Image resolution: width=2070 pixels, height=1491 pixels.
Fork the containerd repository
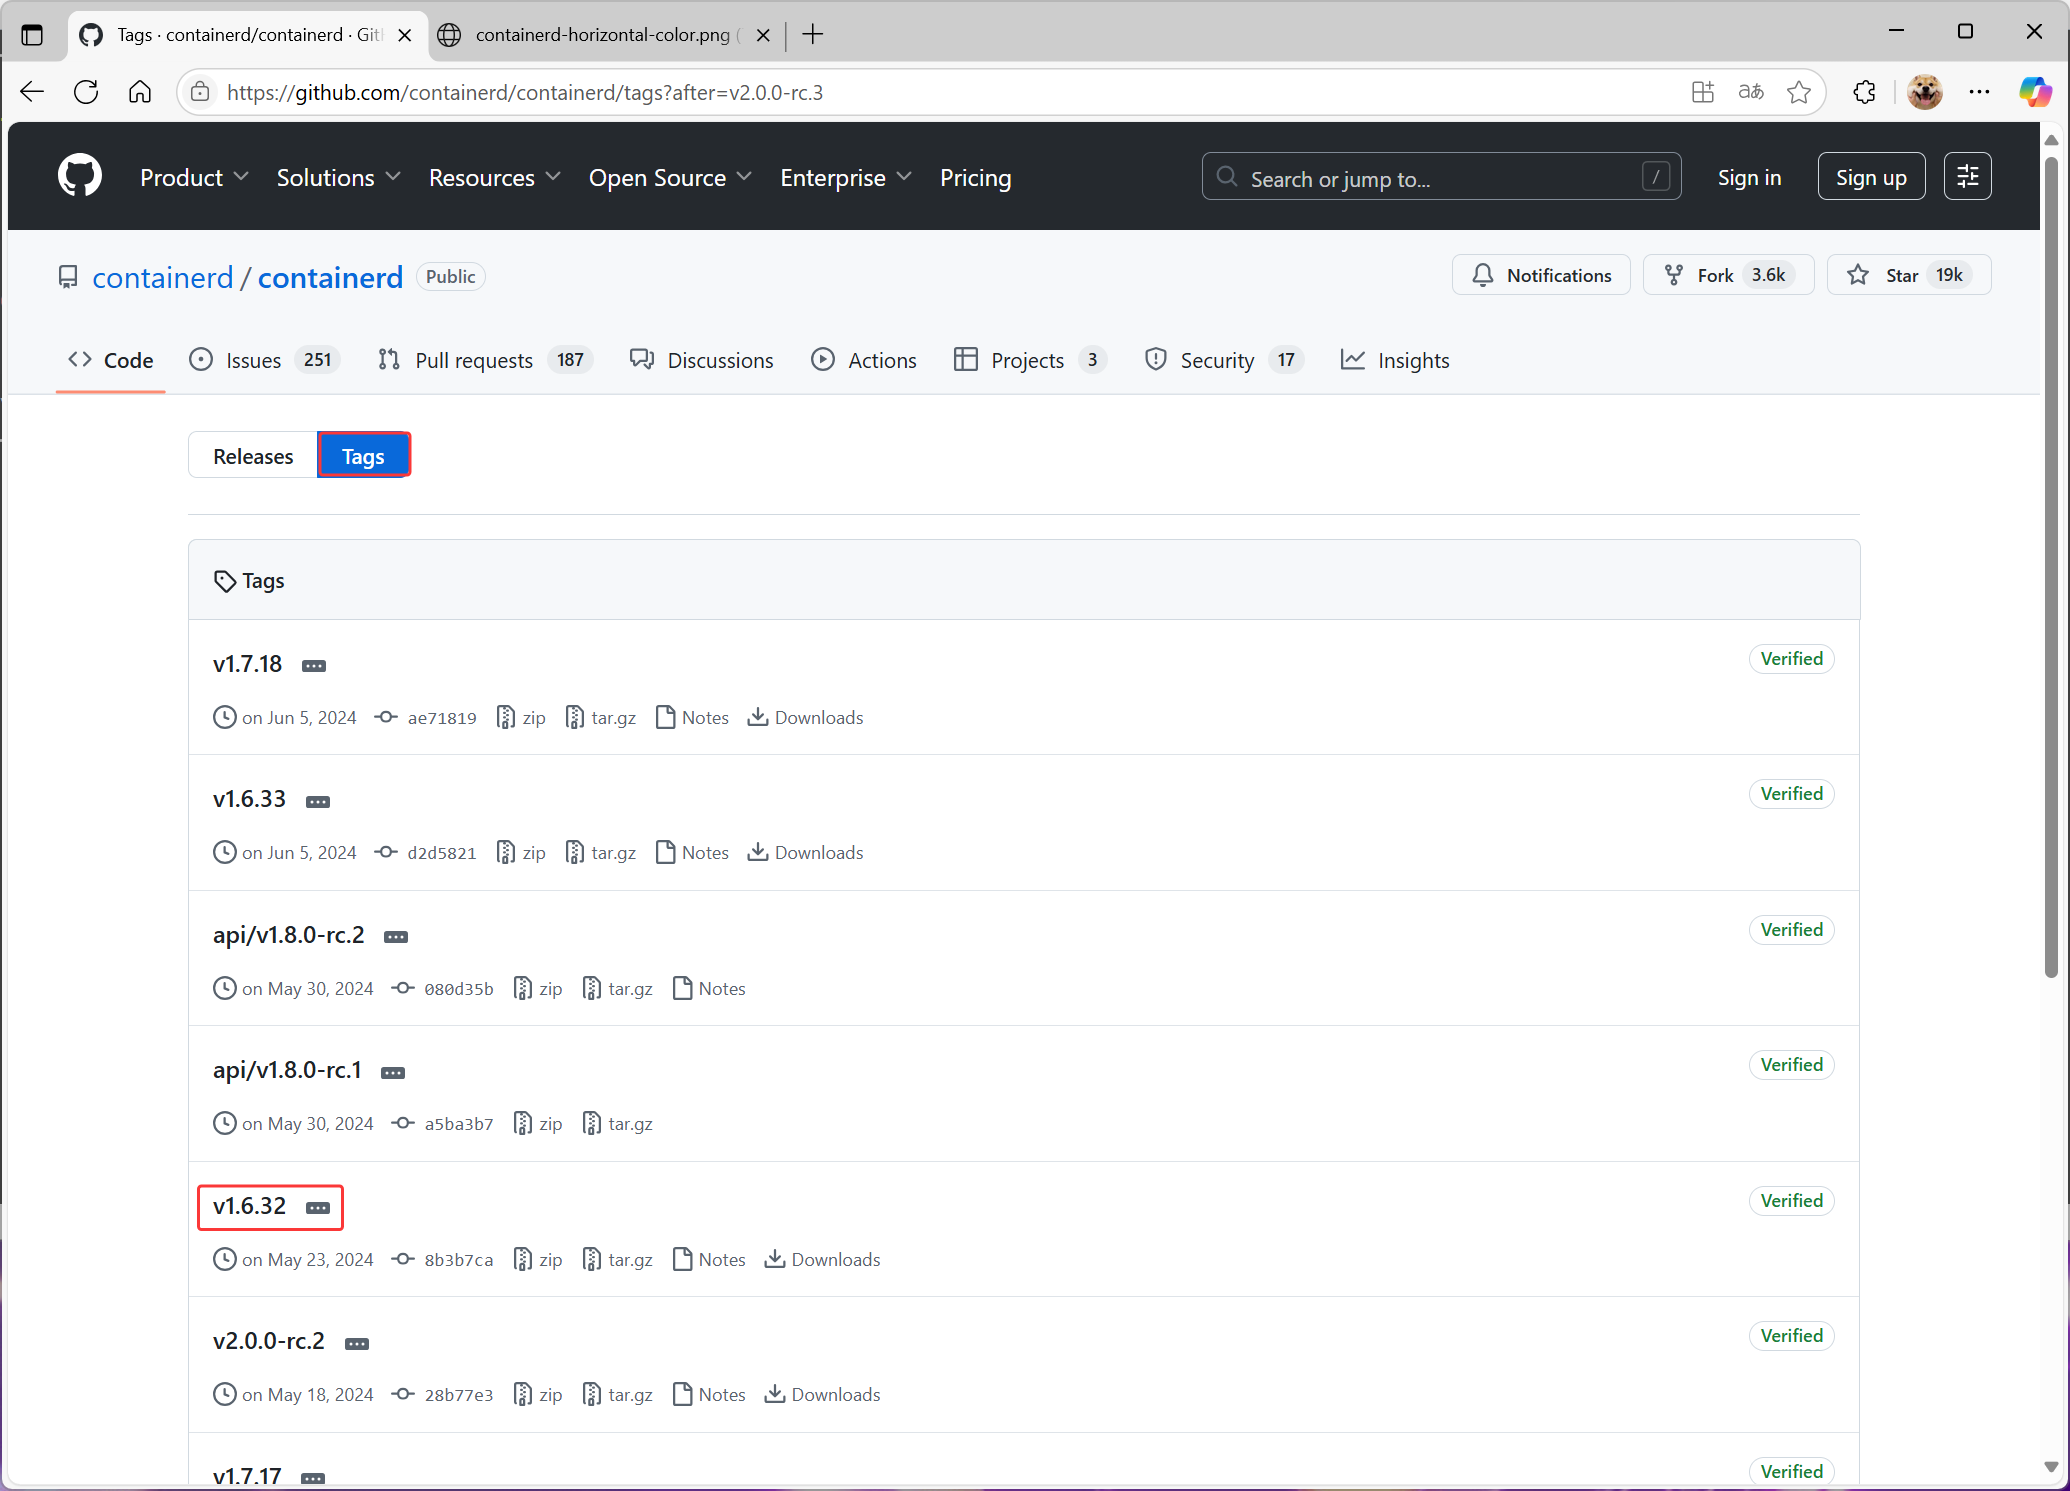point(1728,275)
